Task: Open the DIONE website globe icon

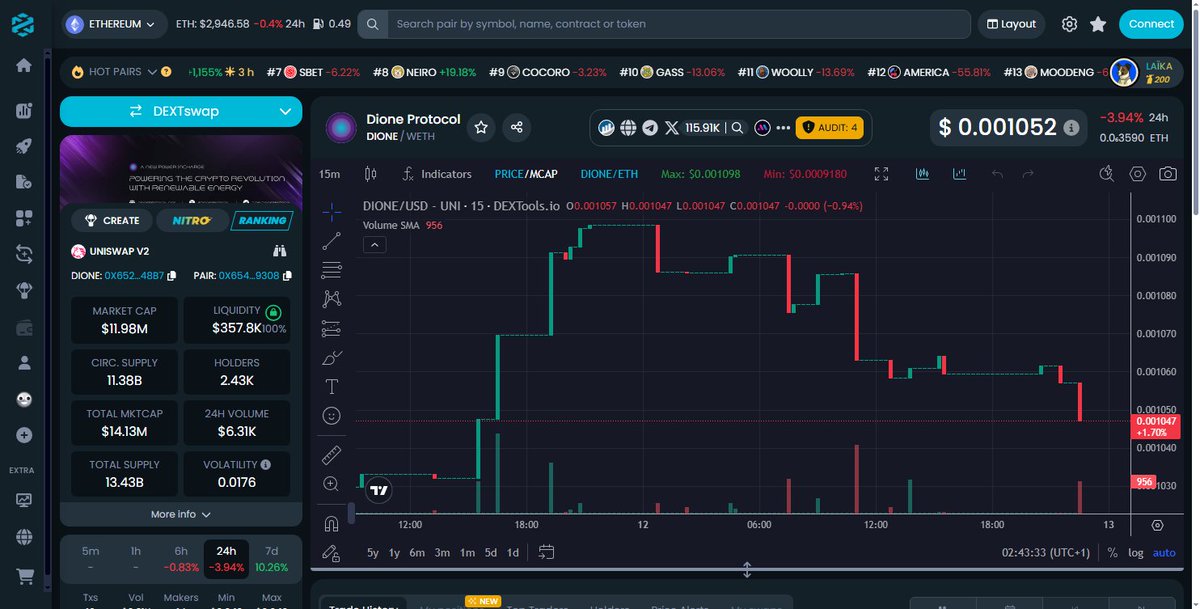Action: (x=628, y=127)
